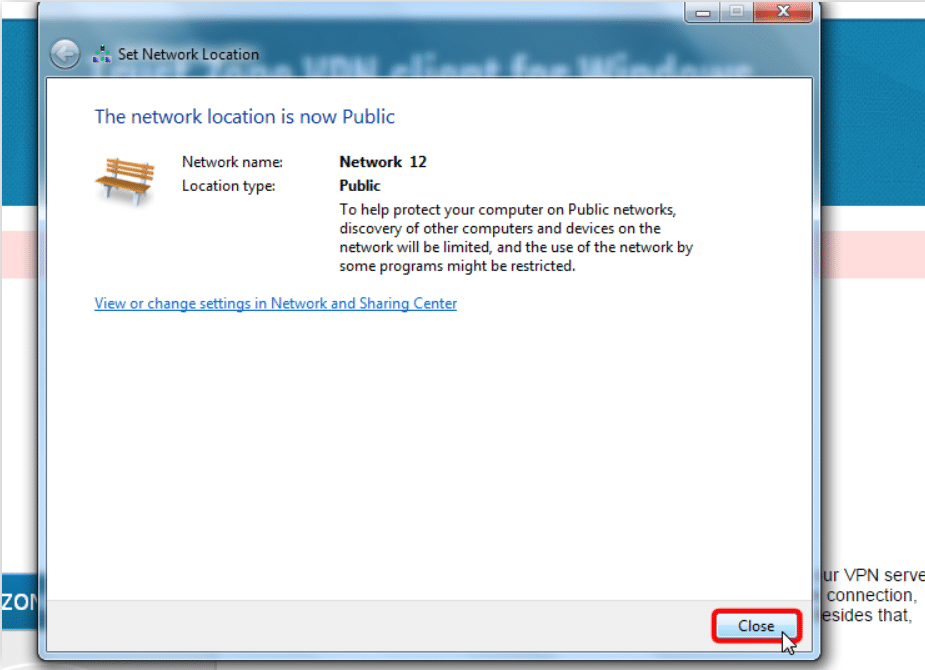This screenshot has height=670, width=925.
Task: Click the Close button in the dialog
Action: pyautogui.click(x=756, y=626)
